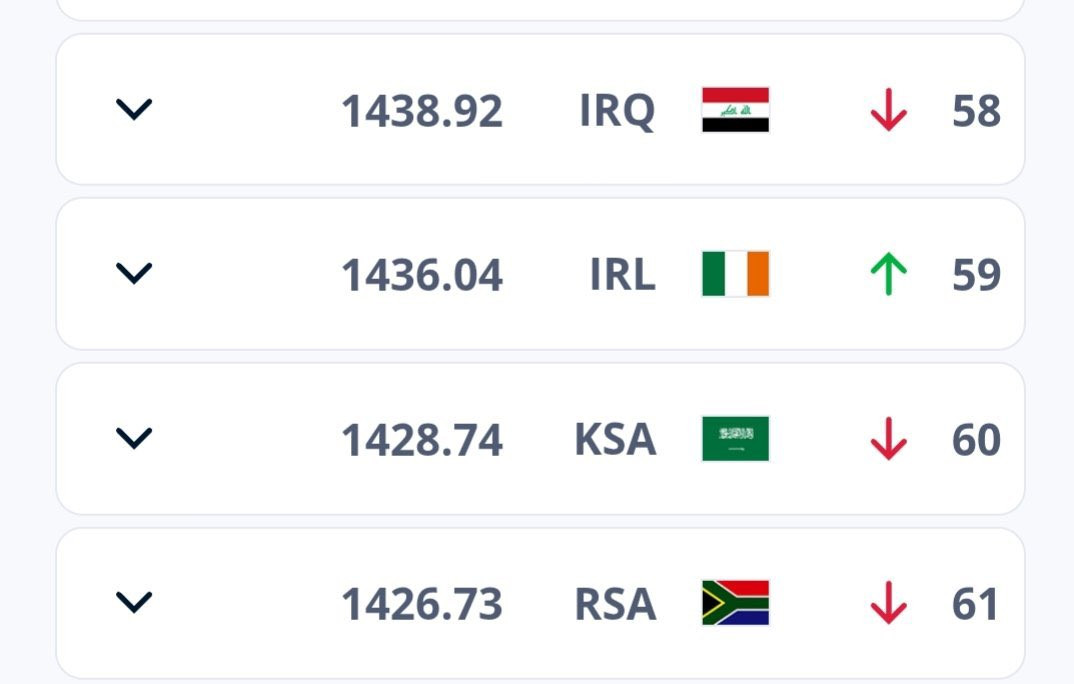Viewport: 1074px width, 684px height.
Task: Select the KSA team code
Action: (615, 439)
